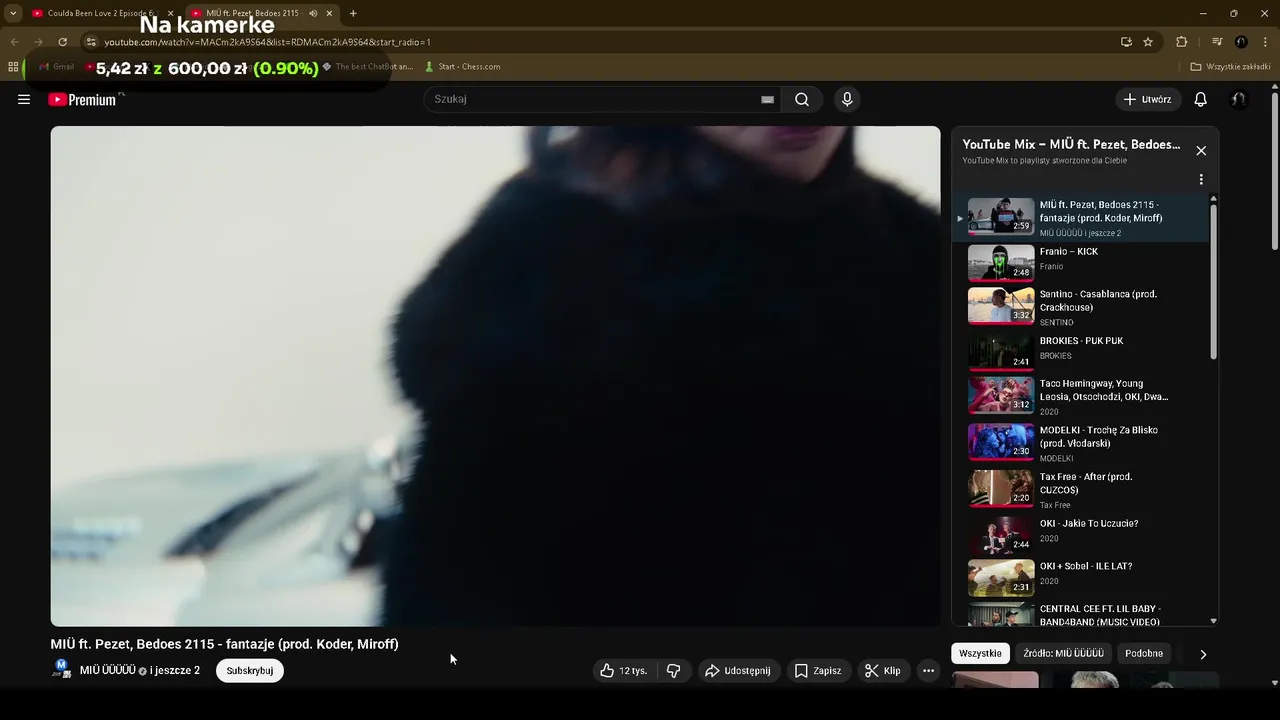Open the on-screen keyboard in search box
This screenshot has width=1280, height=720.
(x=767, y=99)
